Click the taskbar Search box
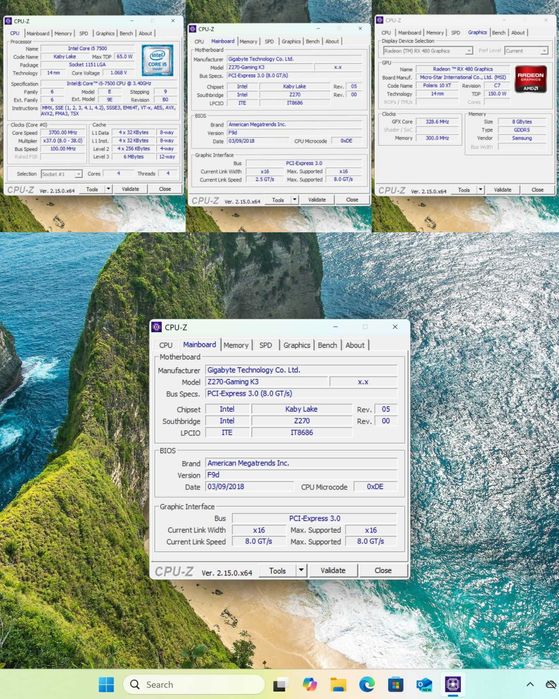Image resolution: width=559 pixels, height=699 pixels. tap(194, 684)
